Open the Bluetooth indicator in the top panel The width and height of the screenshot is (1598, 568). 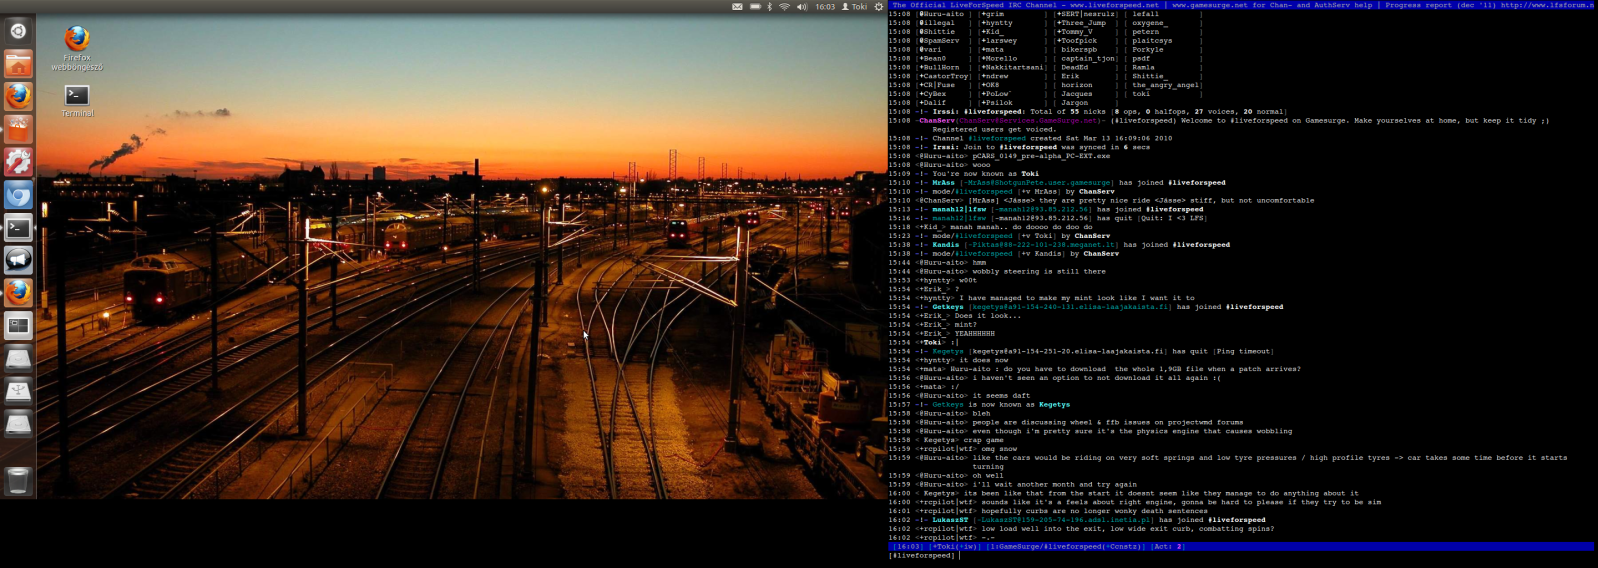coord(769,7)
